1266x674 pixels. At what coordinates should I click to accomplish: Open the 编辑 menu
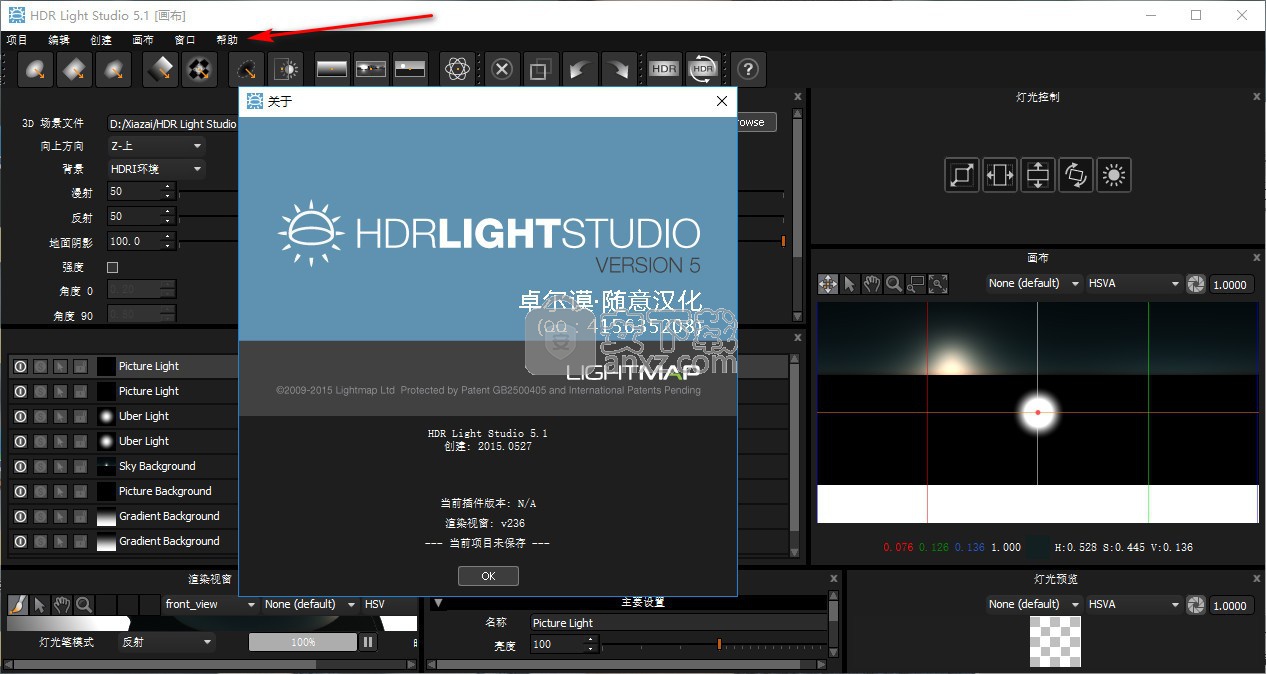[59, 40]
